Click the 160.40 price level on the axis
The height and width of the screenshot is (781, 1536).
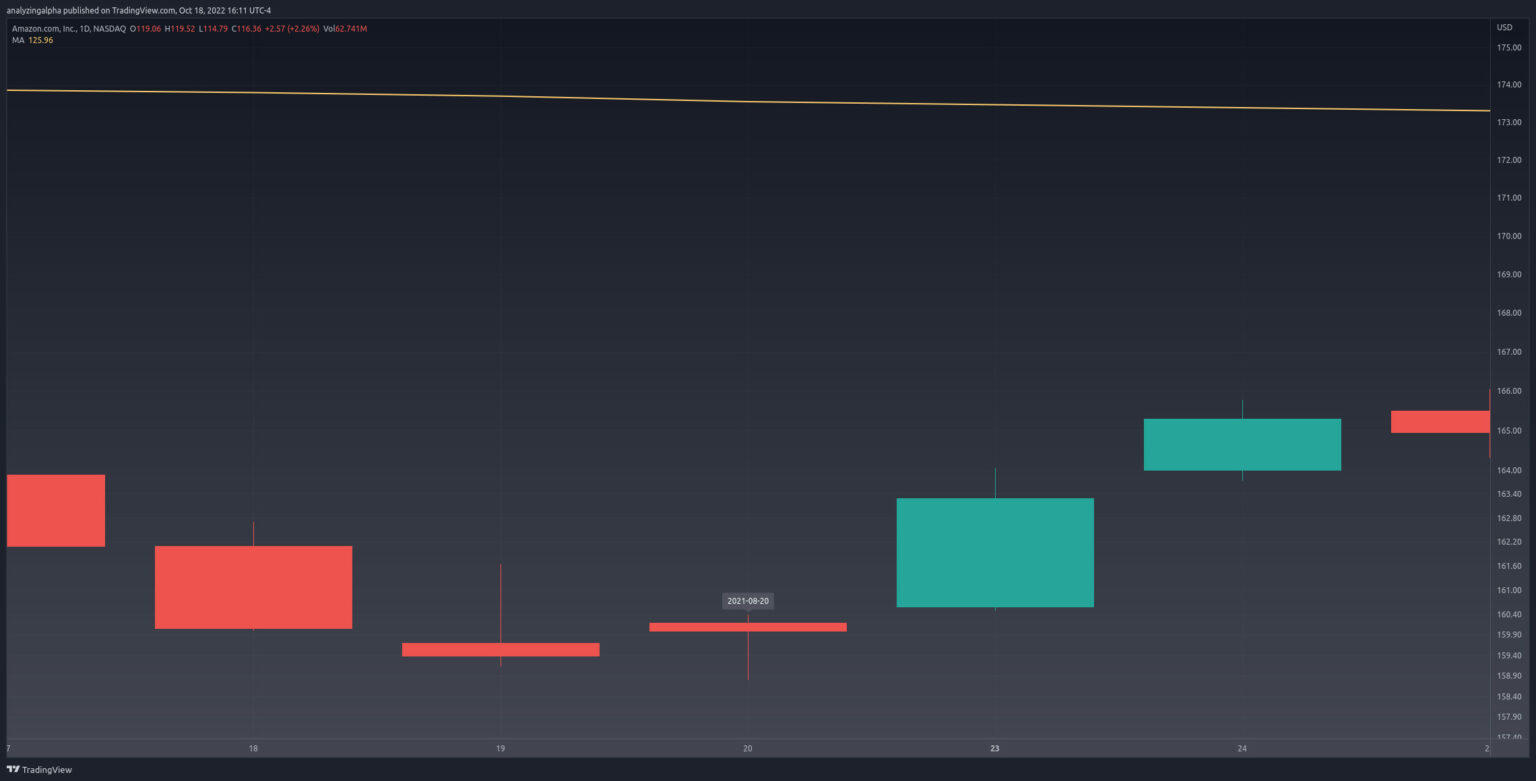pyautogui.click(x=1508, y=614)
